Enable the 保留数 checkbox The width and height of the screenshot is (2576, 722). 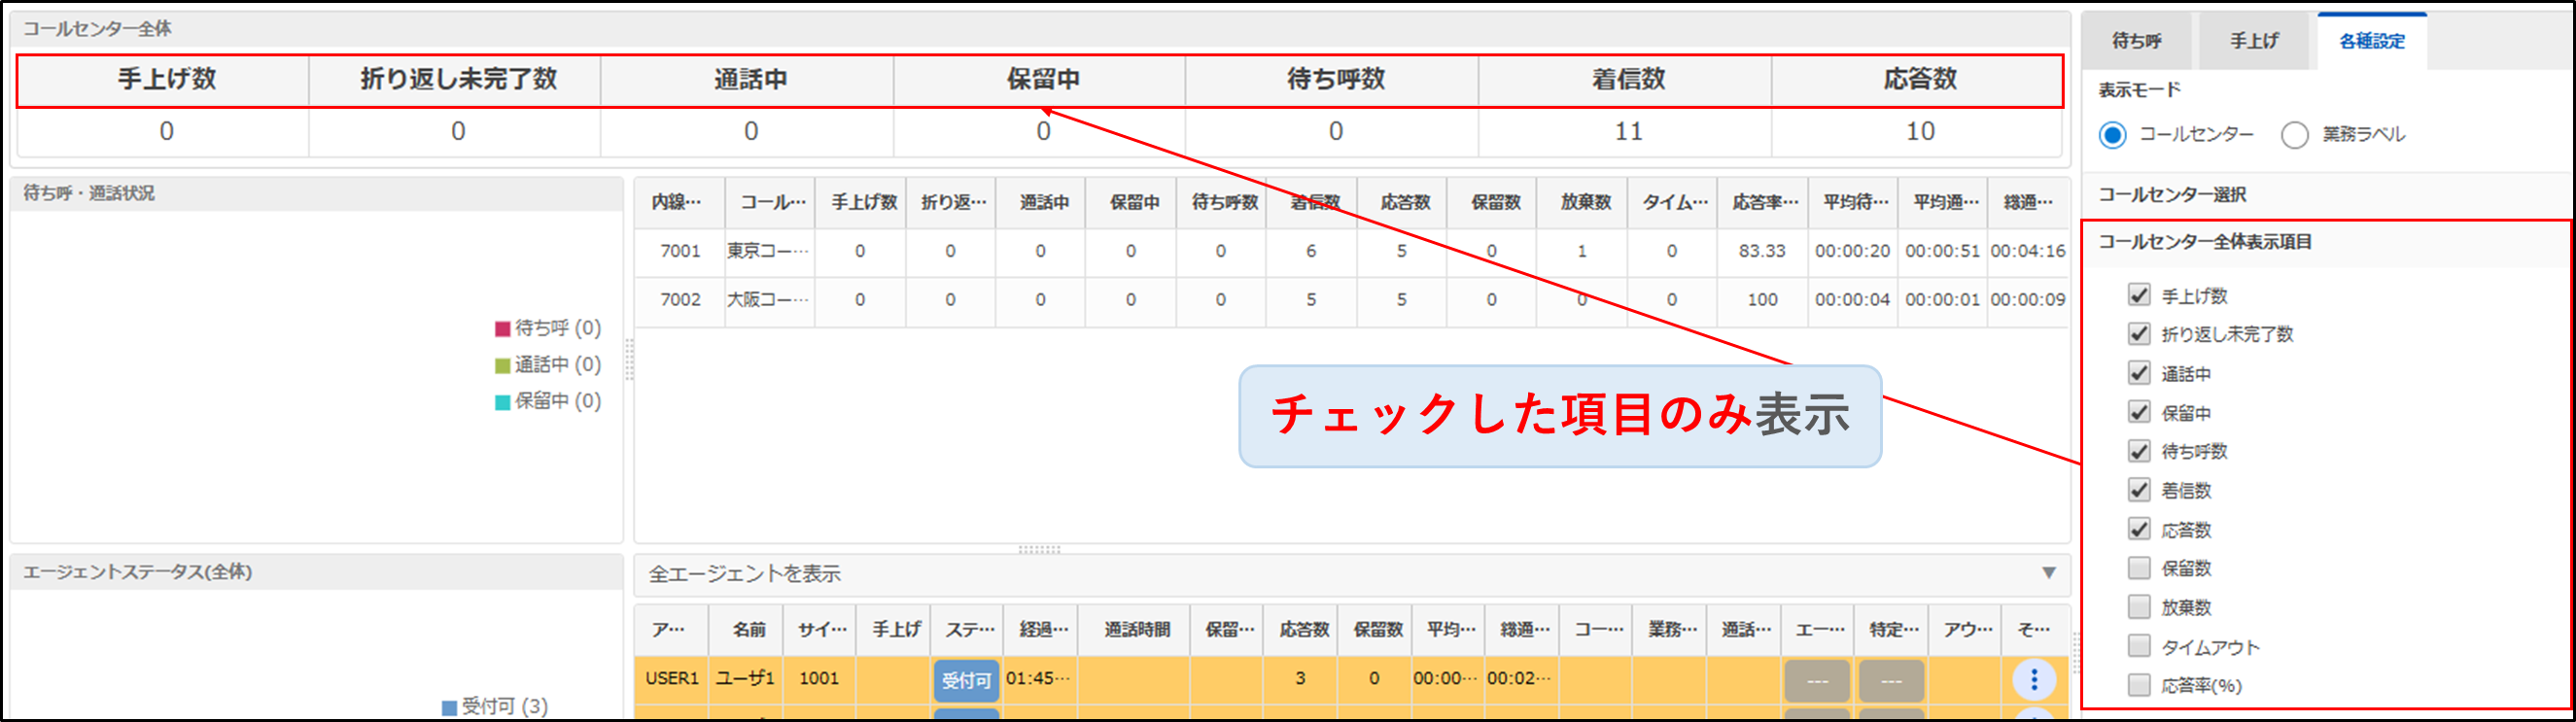point(2138,568)
